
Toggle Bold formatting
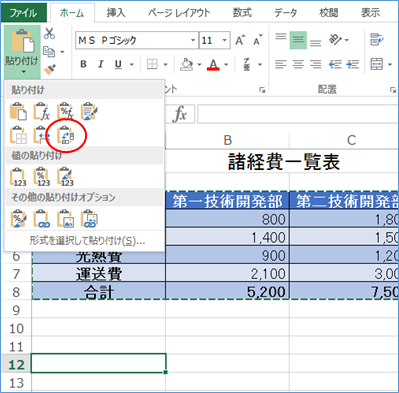pos(83,64)
